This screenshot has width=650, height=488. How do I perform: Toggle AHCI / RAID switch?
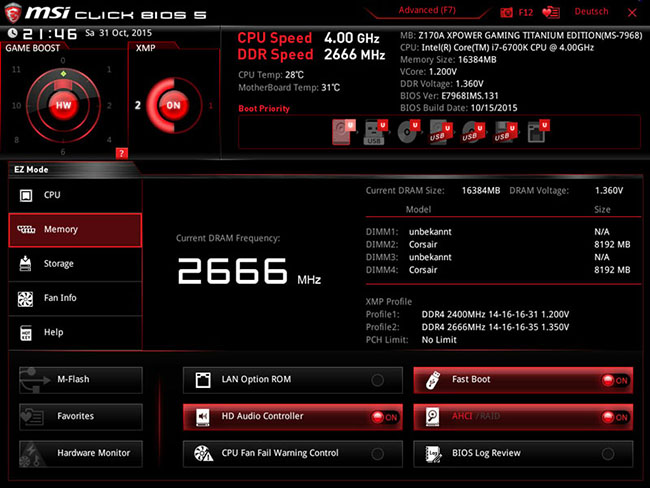tap(615, 417)
